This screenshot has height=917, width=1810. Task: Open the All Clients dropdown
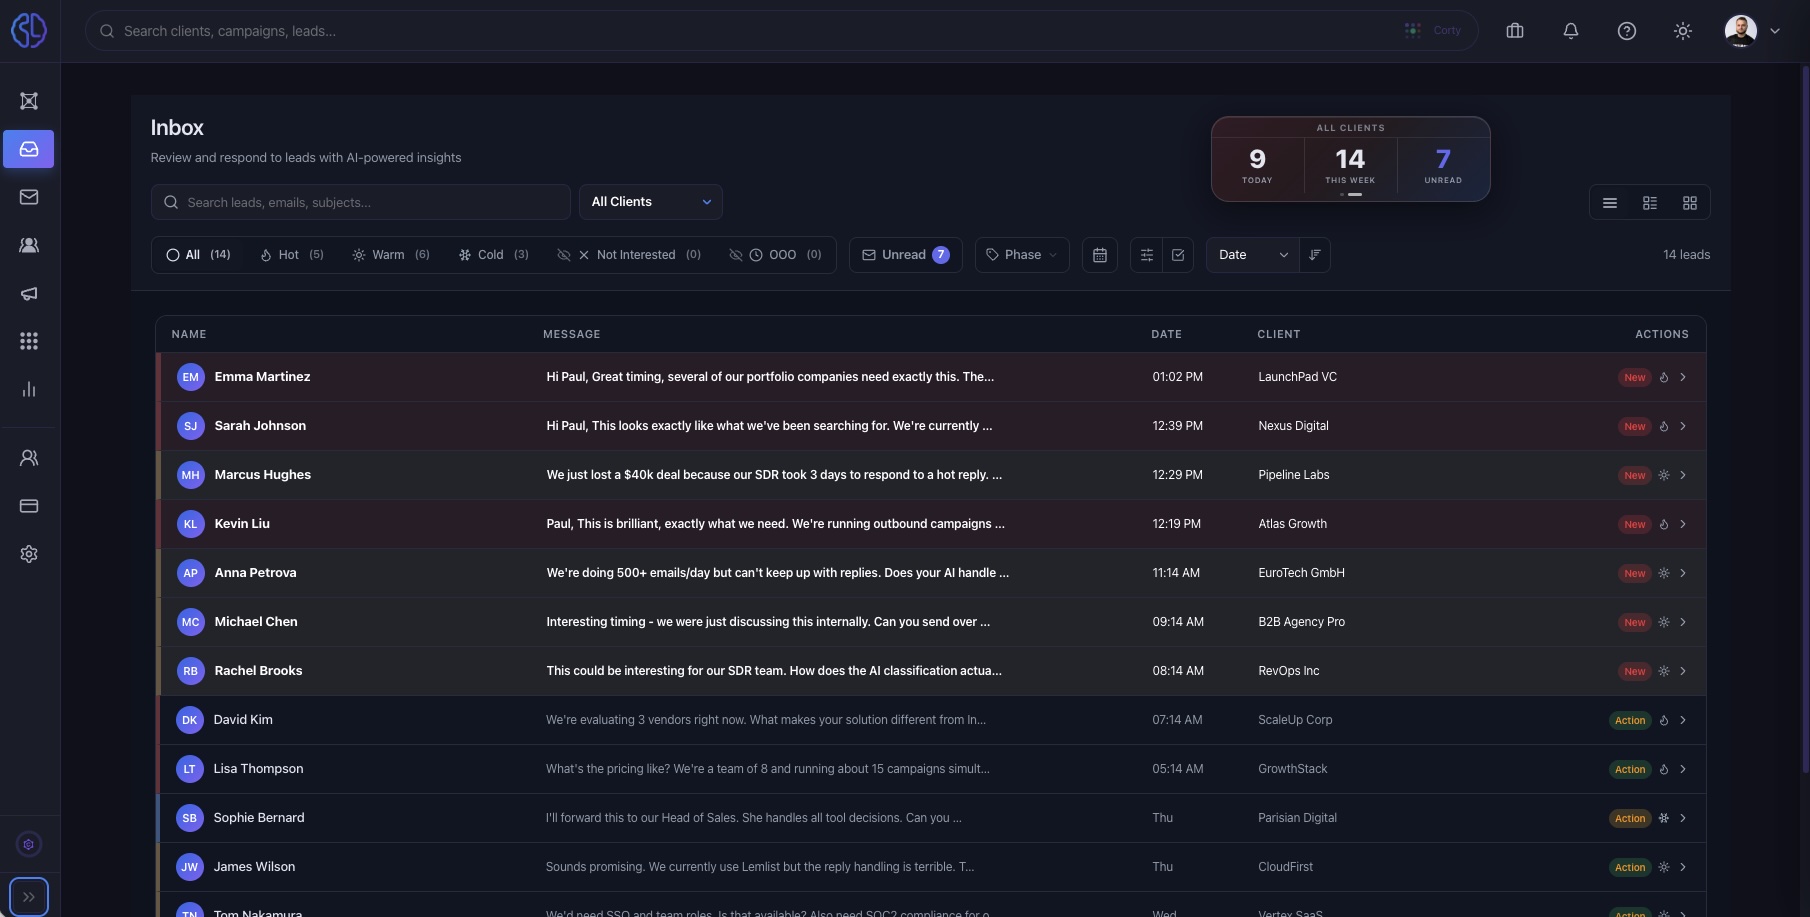(x=651, y=202)
